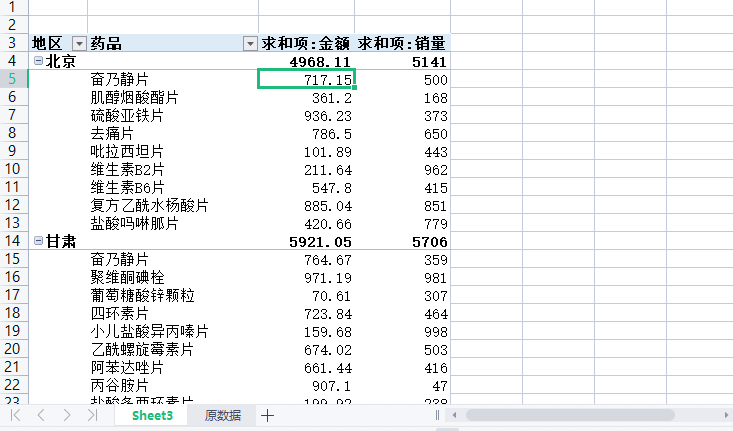Open the 药品 filter dropdown
Viewport: 733px width, 431px height.
[249, 44]
